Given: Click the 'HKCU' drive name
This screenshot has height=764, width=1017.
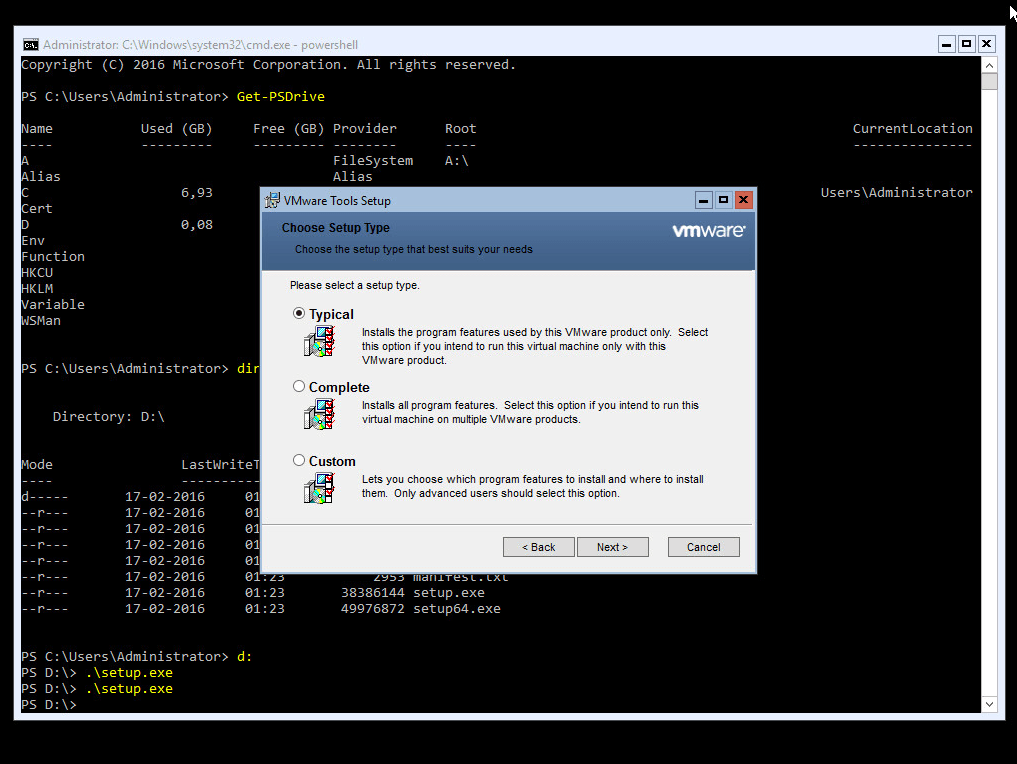Looking at the screenshot, I should pos(37,273).
